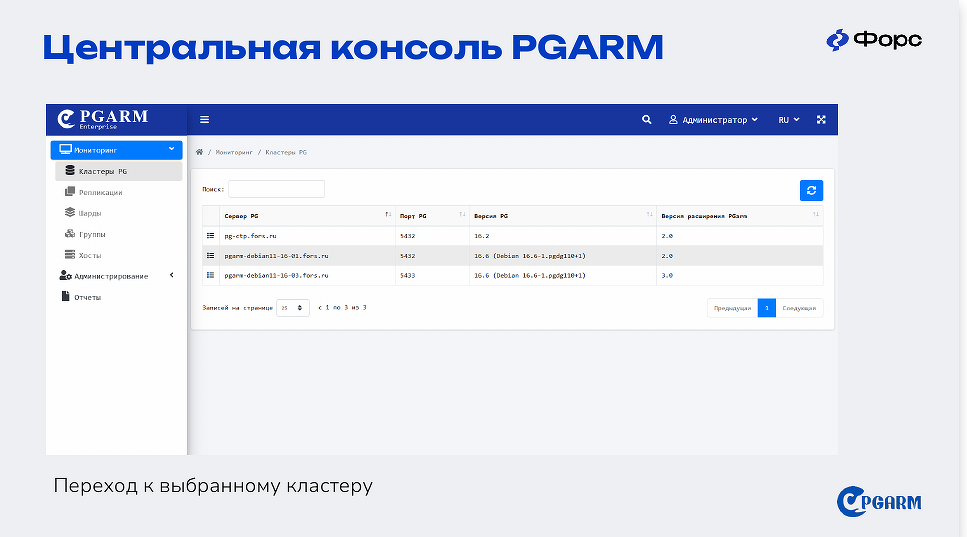Click the blue refresh button
Viewport: 967px width, 537px height.
tap(811, 191)
